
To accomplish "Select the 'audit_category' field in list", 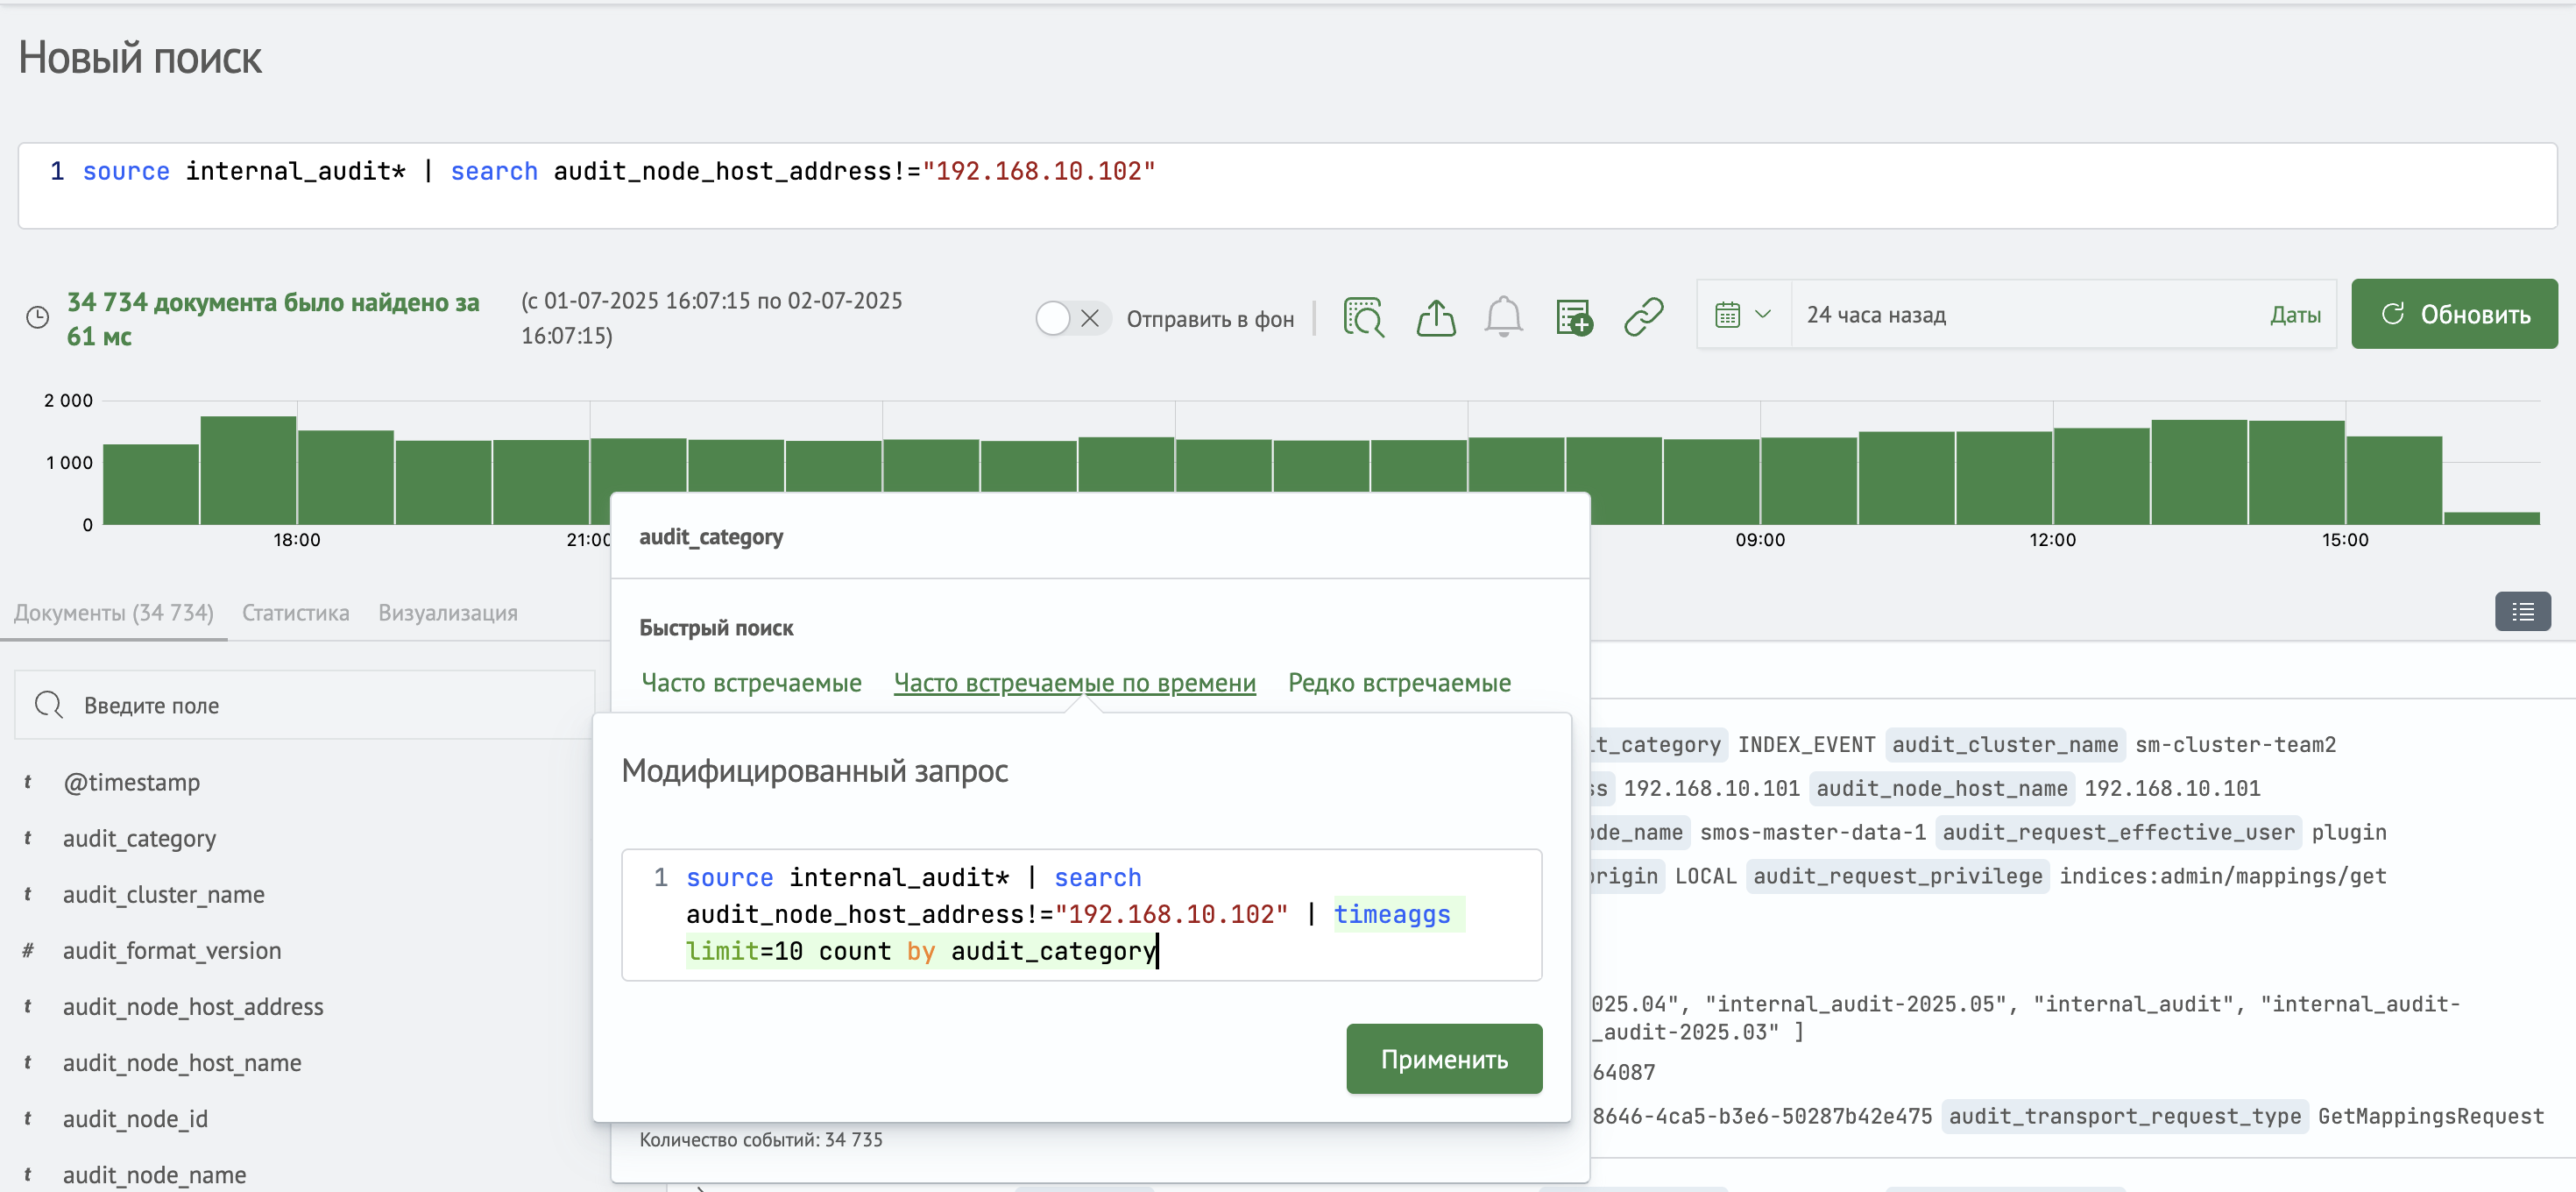I will coord(139,838).
